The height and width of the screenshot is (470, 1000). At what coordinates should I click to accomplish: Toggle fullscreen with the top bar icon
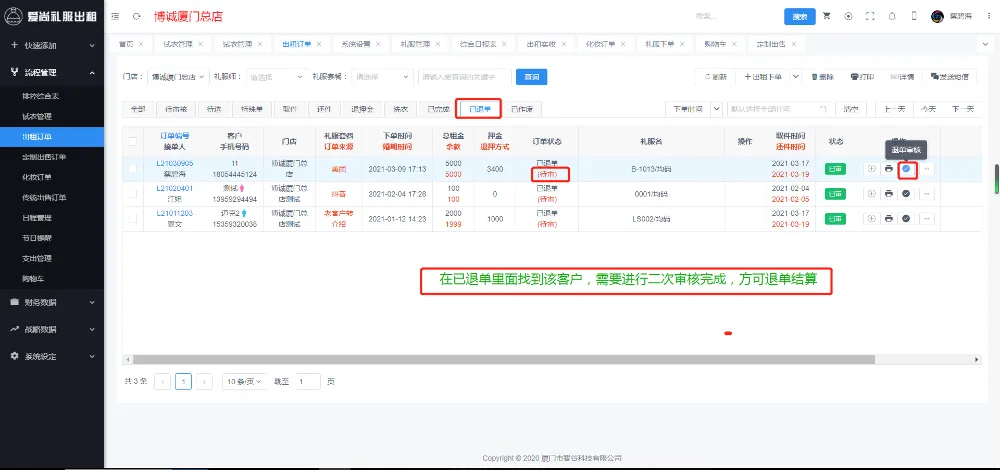pos(870,17)
